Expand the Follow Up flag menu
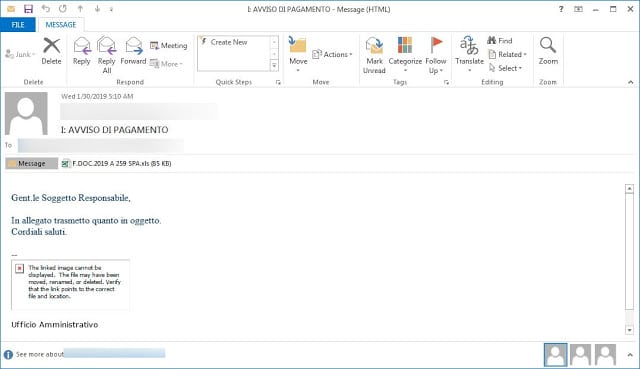This screenshot has width=640, height=369. click(436, 55)
